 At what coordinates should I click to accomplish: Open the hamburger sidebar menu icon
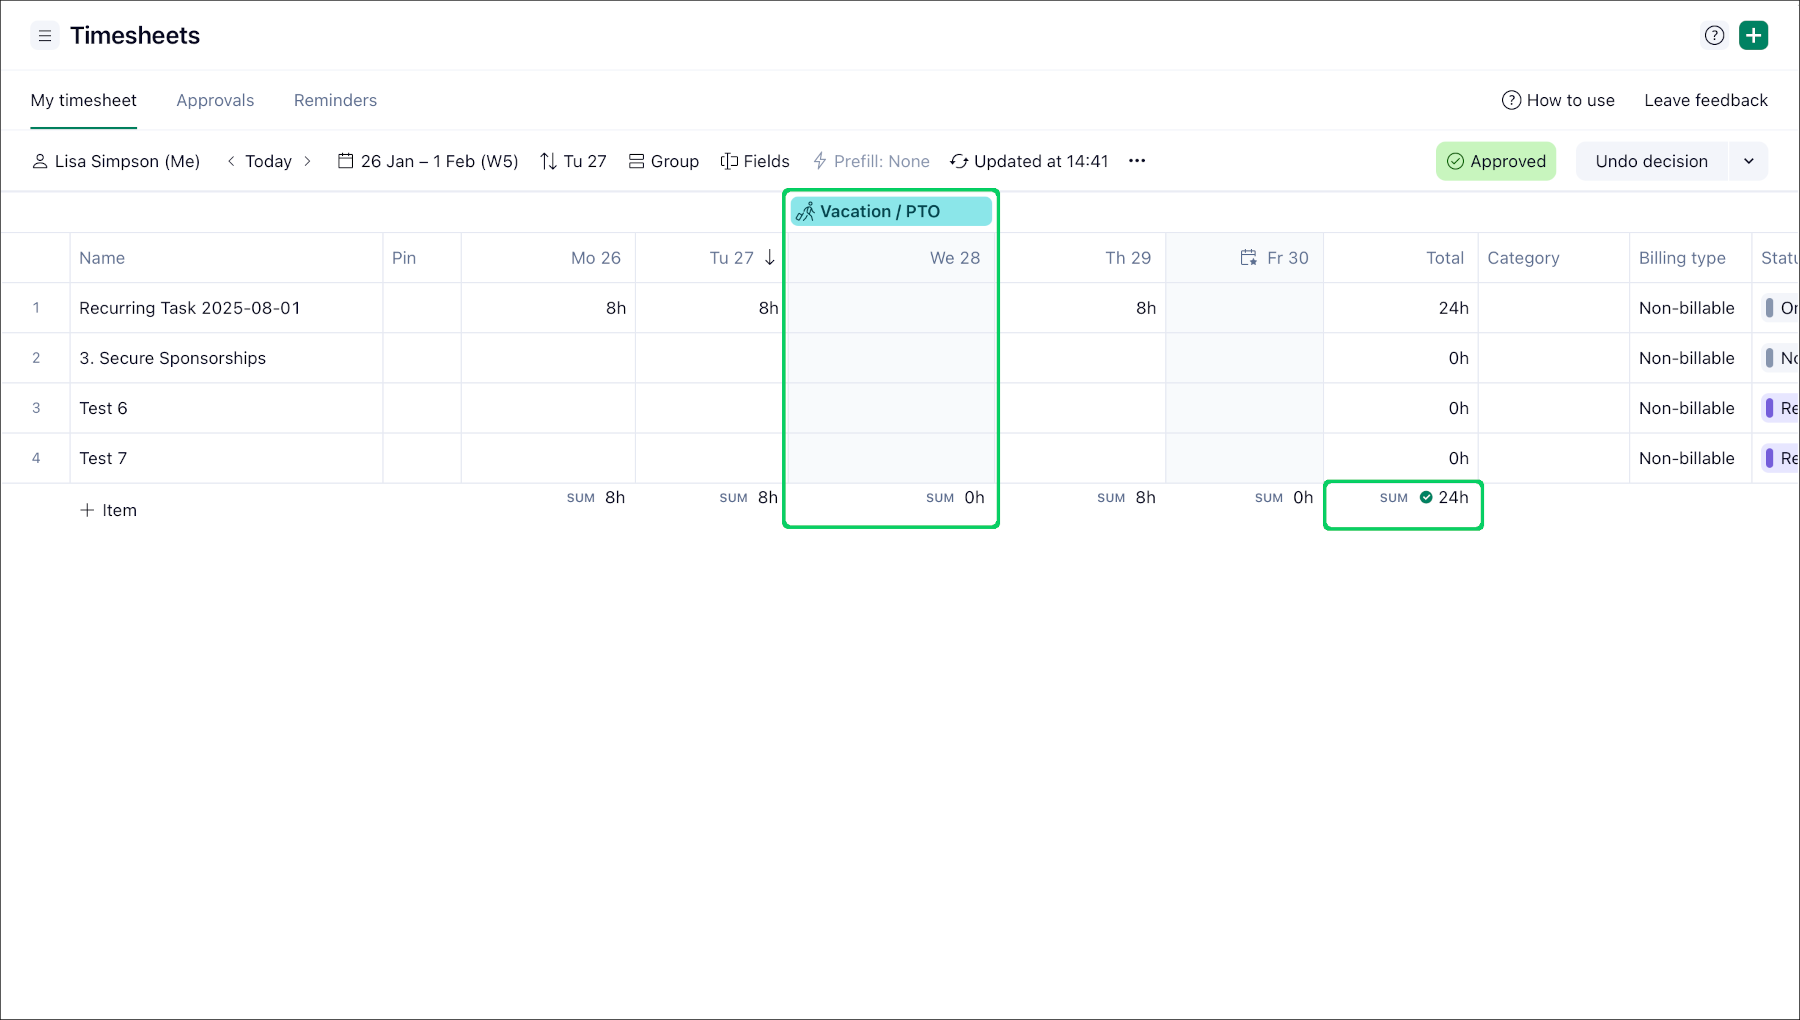[45, 36]
